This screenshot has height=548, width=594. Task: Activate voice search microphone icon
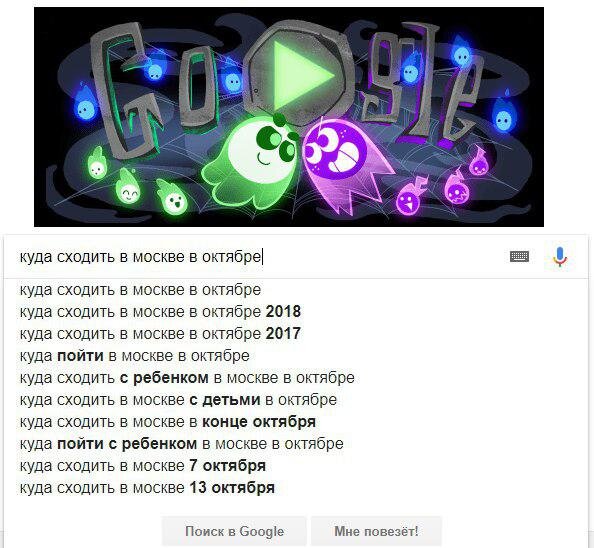click(560, 257)
